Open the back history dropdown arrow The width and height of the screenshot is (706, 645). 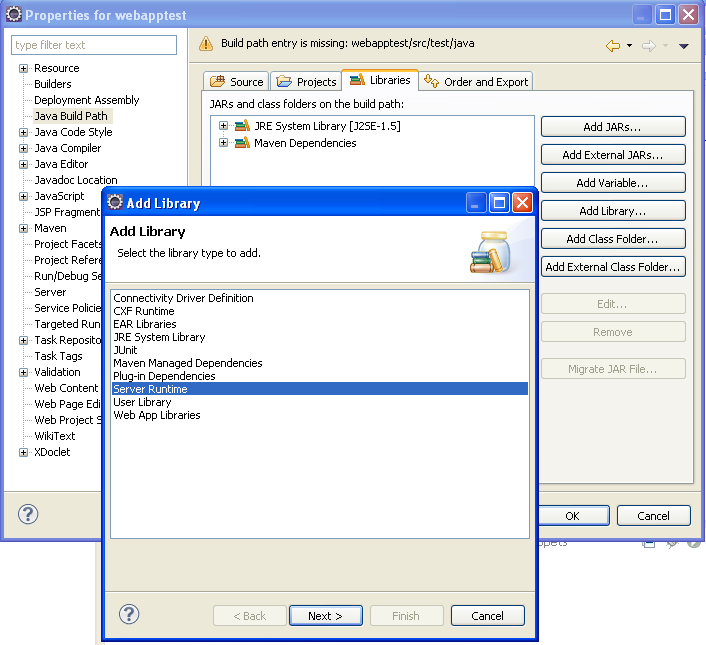tap(629, 45)
